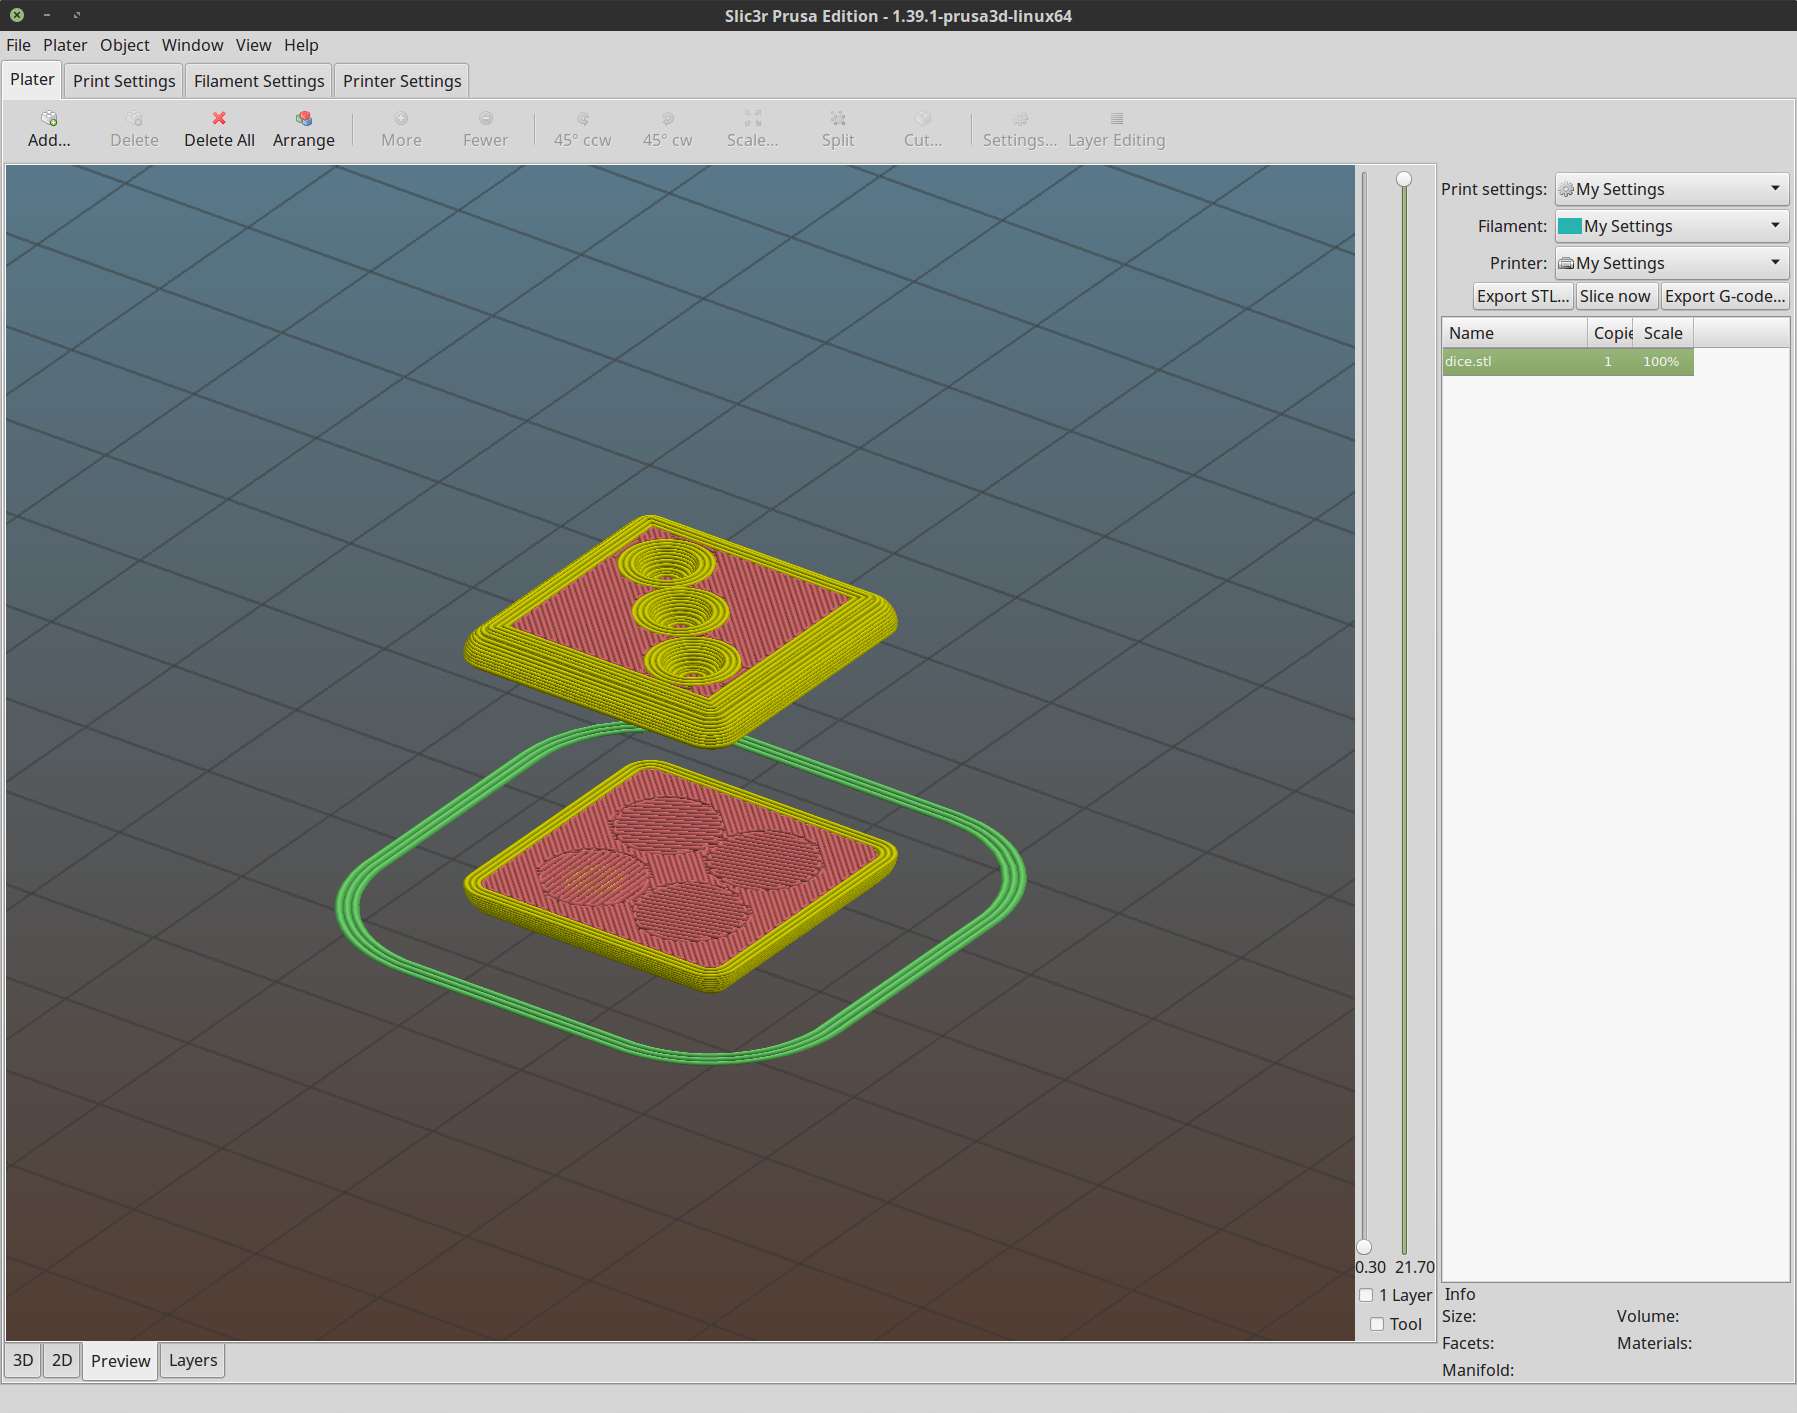Click the Copies column header
This screenshot has height=1413, width=1797.
1610,333
